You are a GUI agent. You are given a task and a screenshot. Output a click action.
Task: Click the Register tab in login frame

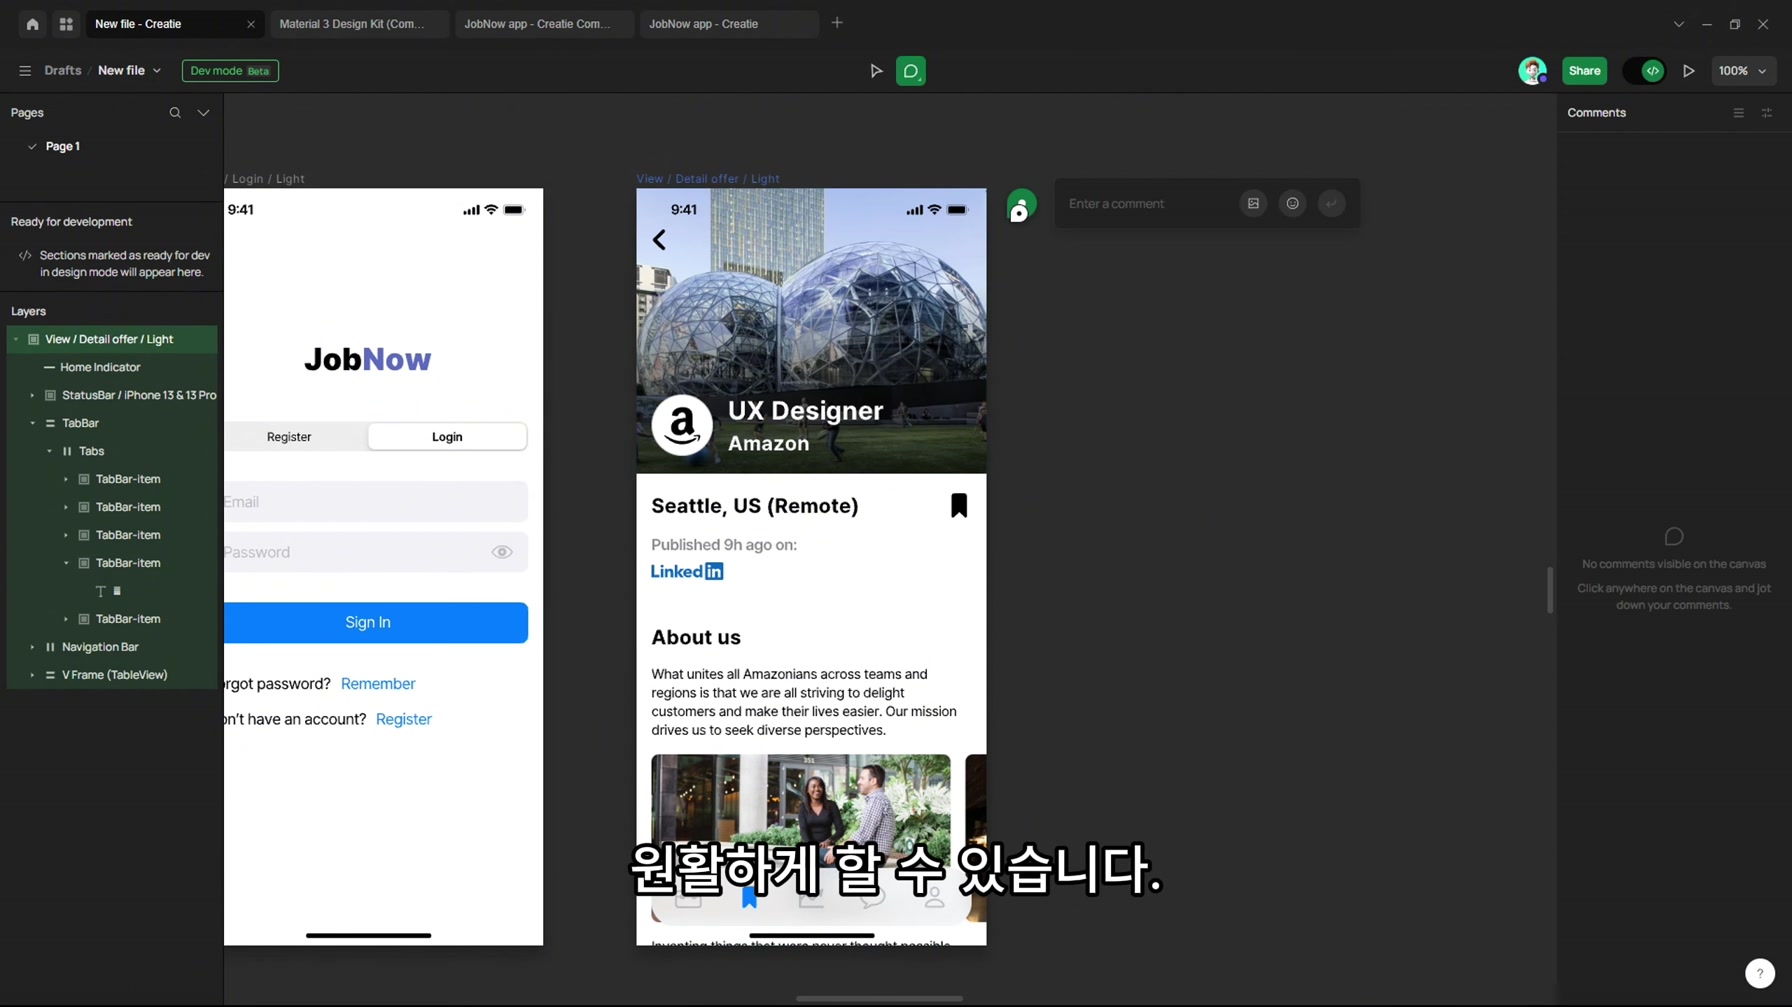click(289, 437)
